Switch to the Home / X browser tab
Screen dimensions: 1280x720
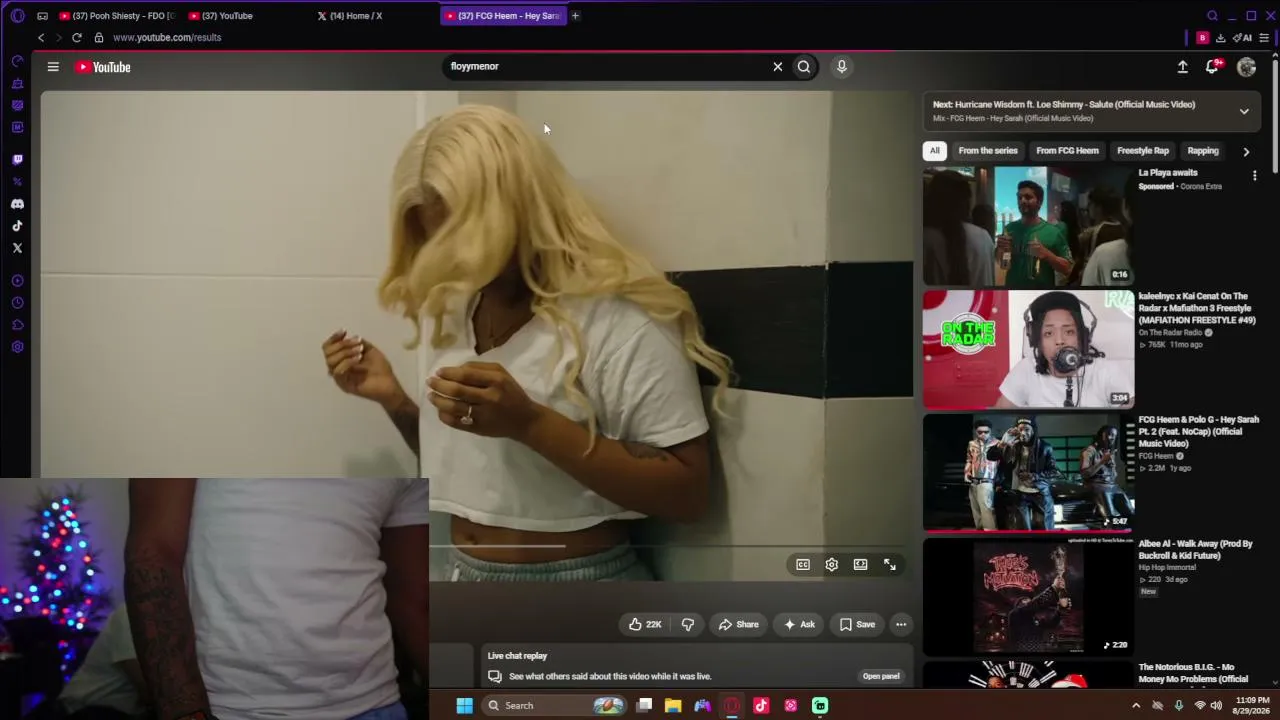[x=350, y=16]
